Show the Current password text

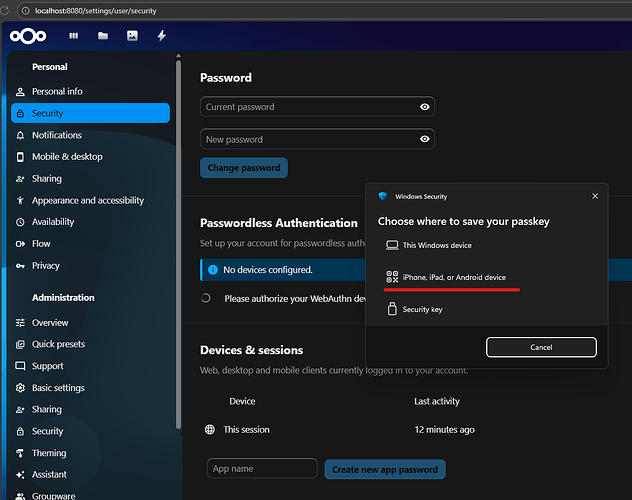click(425, 107)
